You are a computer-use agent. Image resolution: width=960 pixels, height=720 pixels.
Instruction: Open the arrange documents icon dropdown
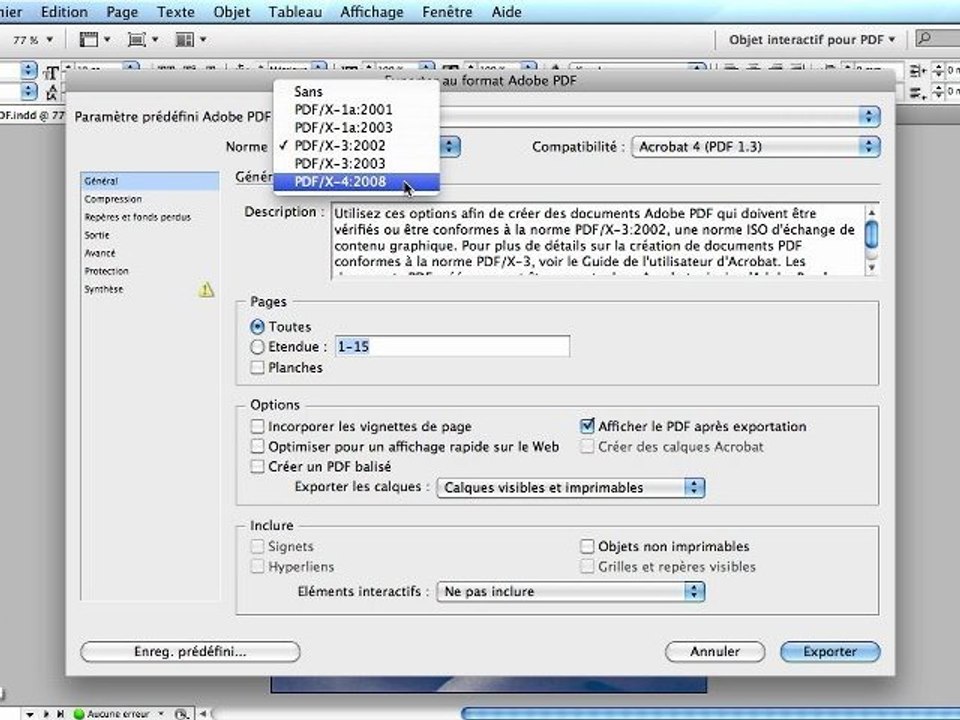tap(190, 40)
